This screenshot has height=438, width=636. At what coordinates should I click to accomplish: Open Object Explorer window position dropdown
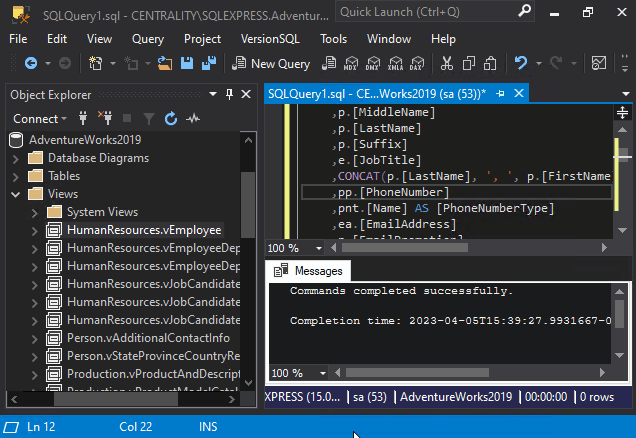[213, 94]
